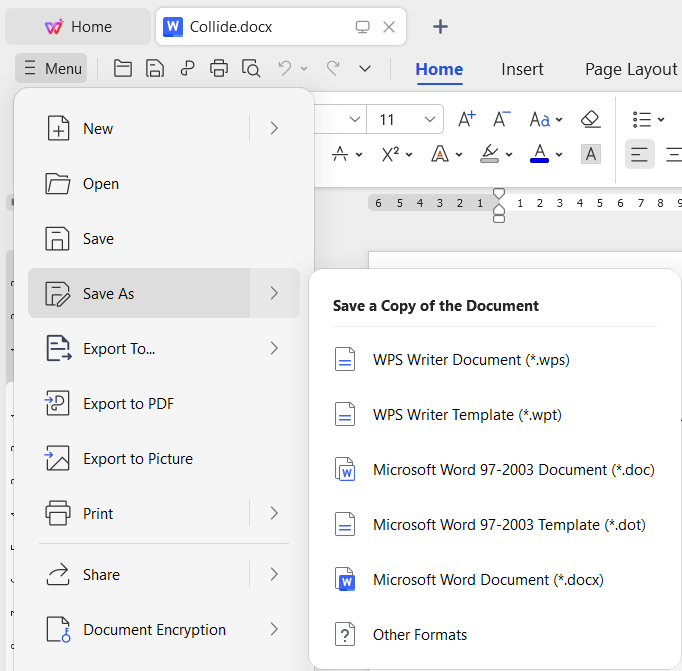Save as Microsoft Word 97-2003 Document (*.doc)
682x671 pixels.
coord(495,470)
